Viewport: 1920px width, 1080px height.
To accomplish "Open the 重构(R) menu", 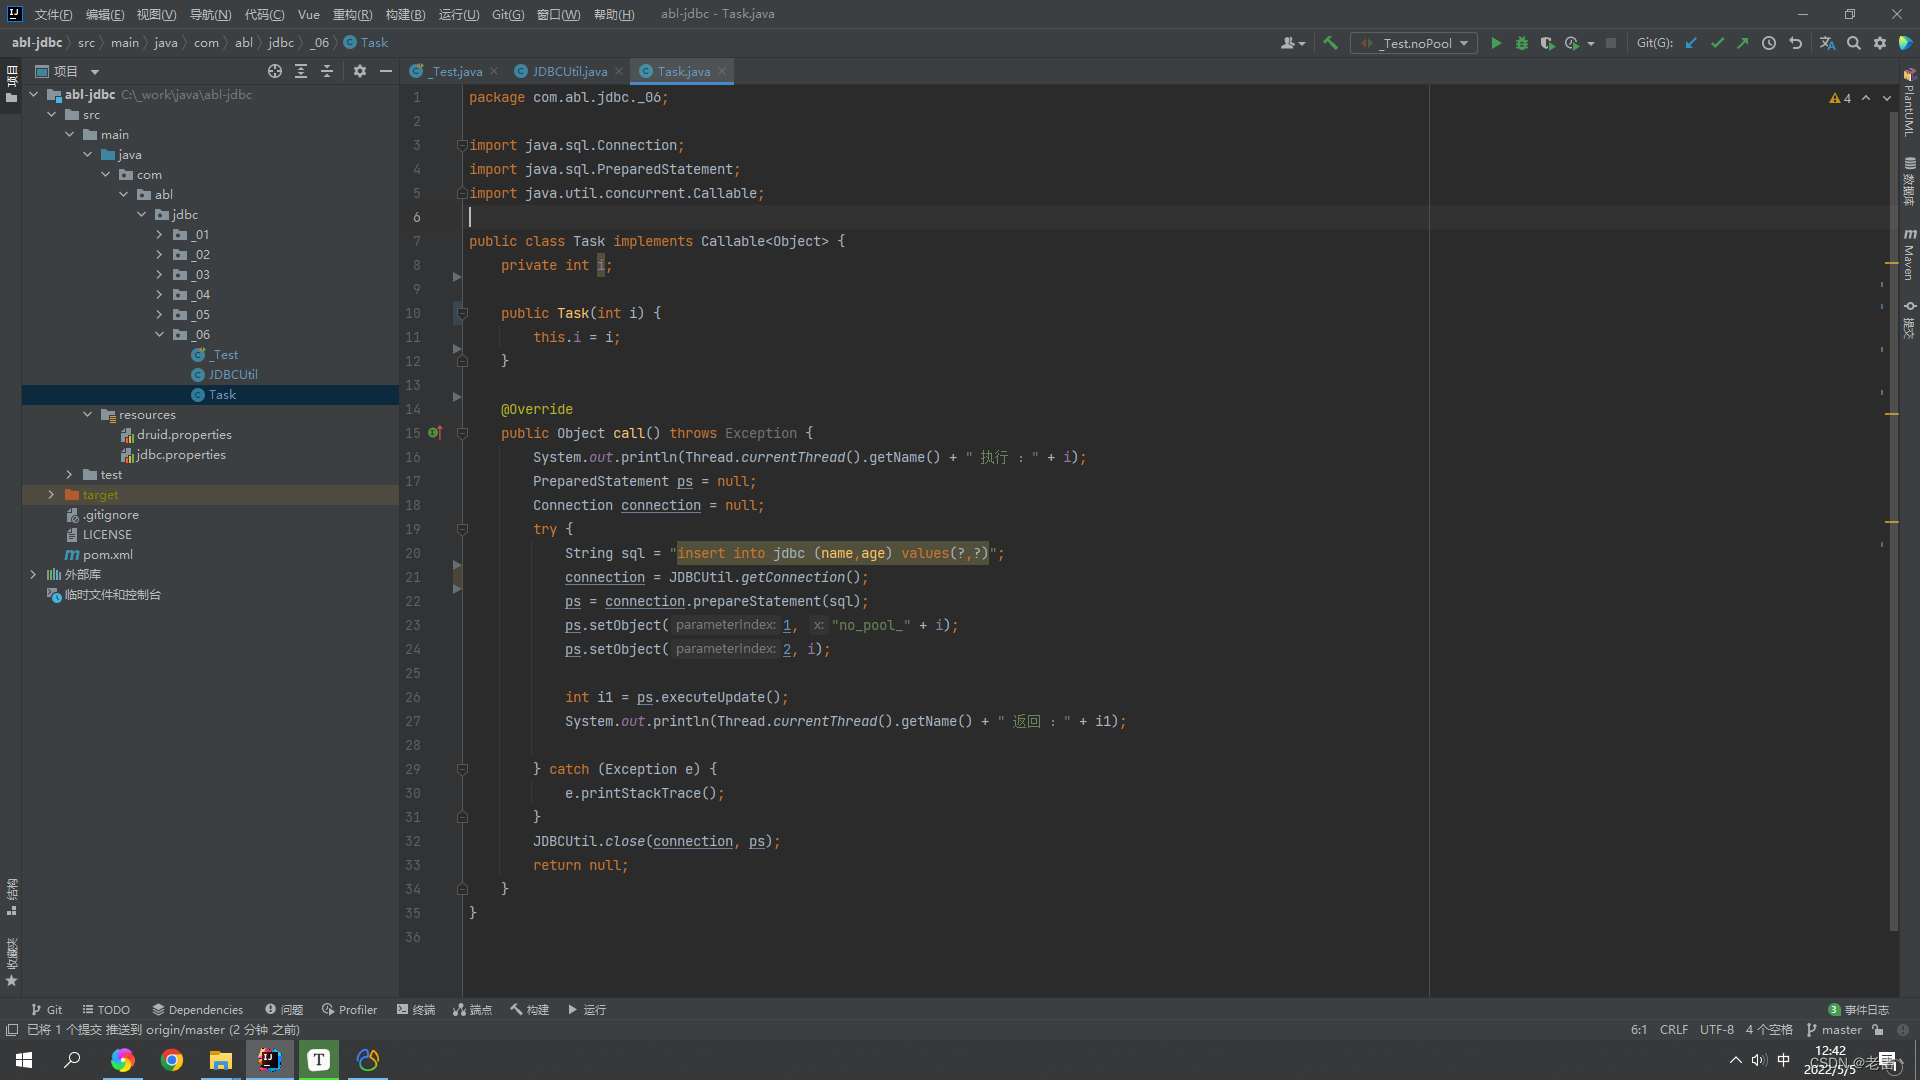I will click(x=352, y=14).
